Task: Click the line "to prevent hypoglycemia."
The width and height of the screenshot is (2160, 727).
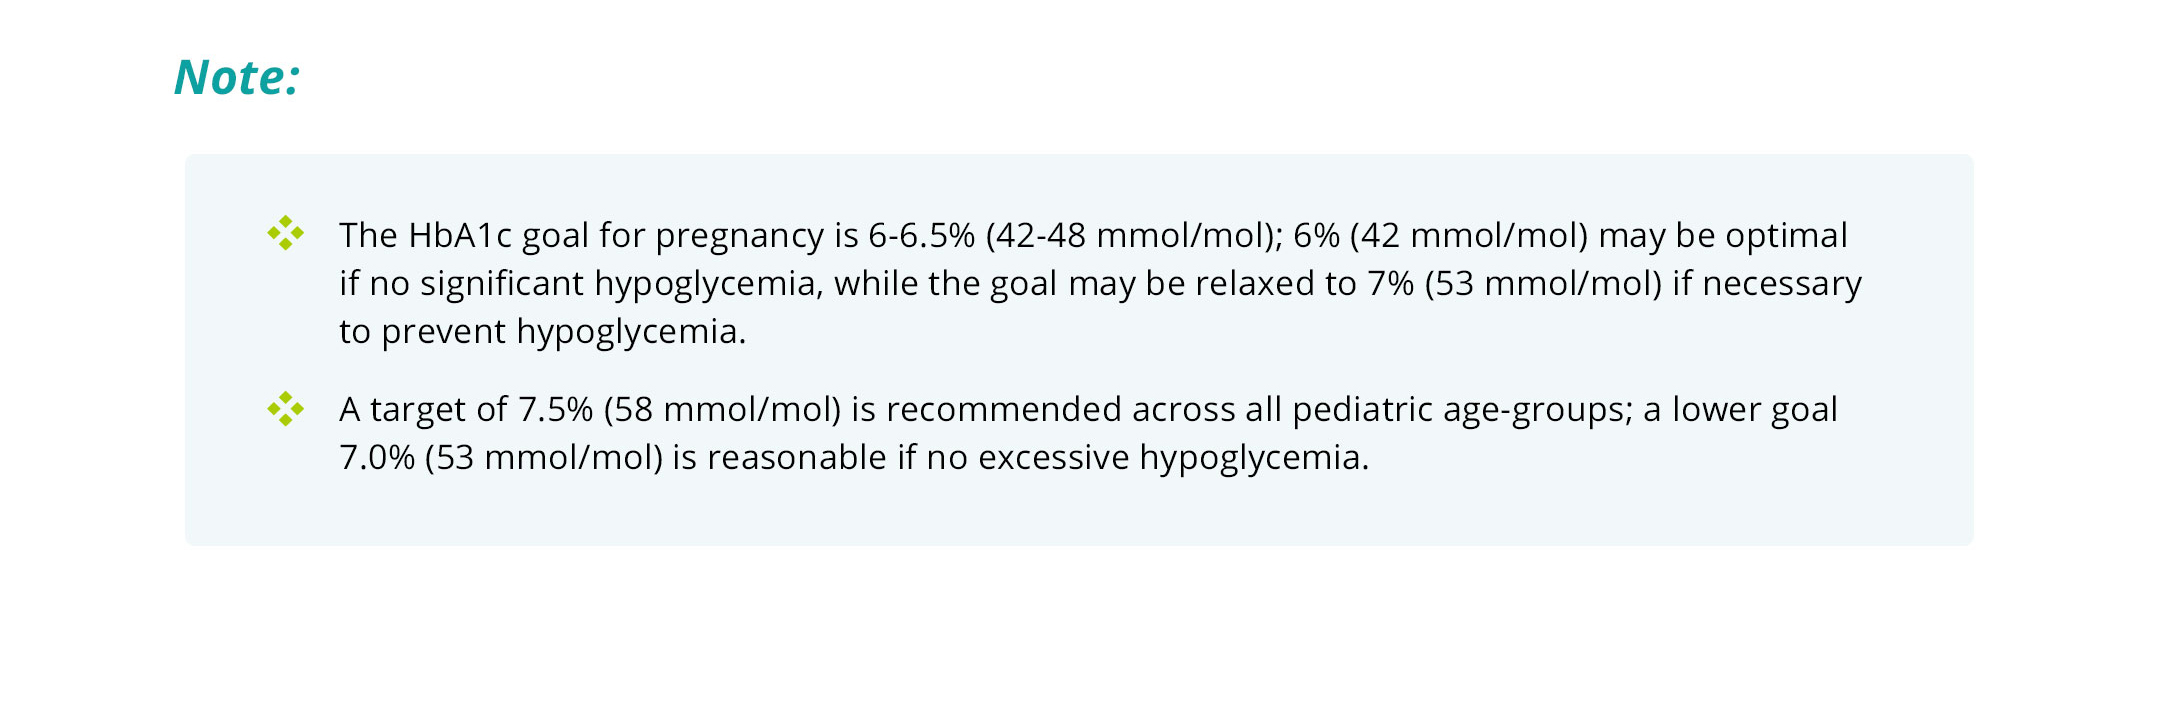Action: (x=542, y=332)
